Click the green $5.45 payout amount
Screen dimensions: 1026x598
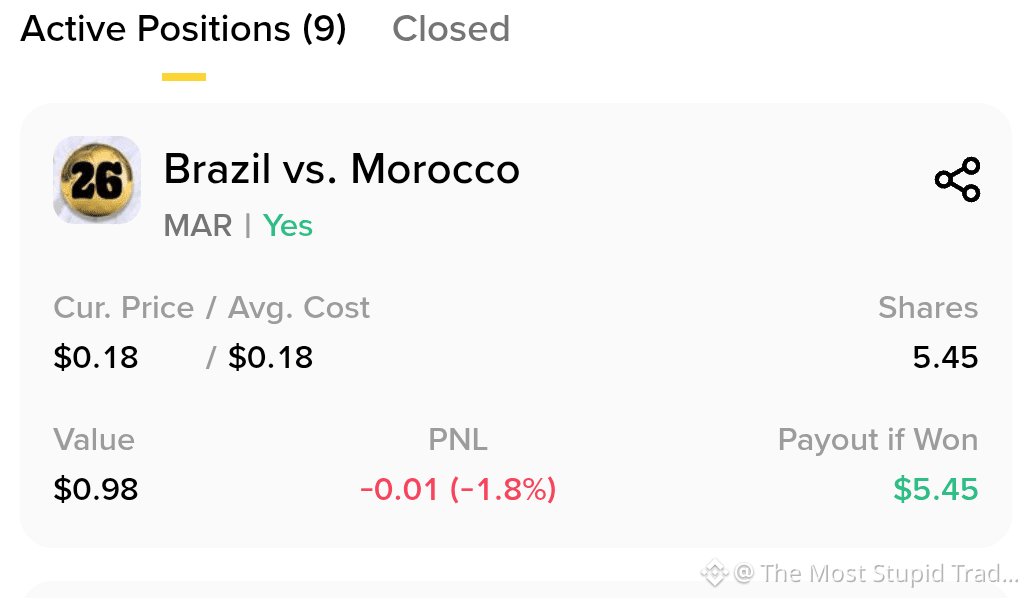[x=936, y=489]
